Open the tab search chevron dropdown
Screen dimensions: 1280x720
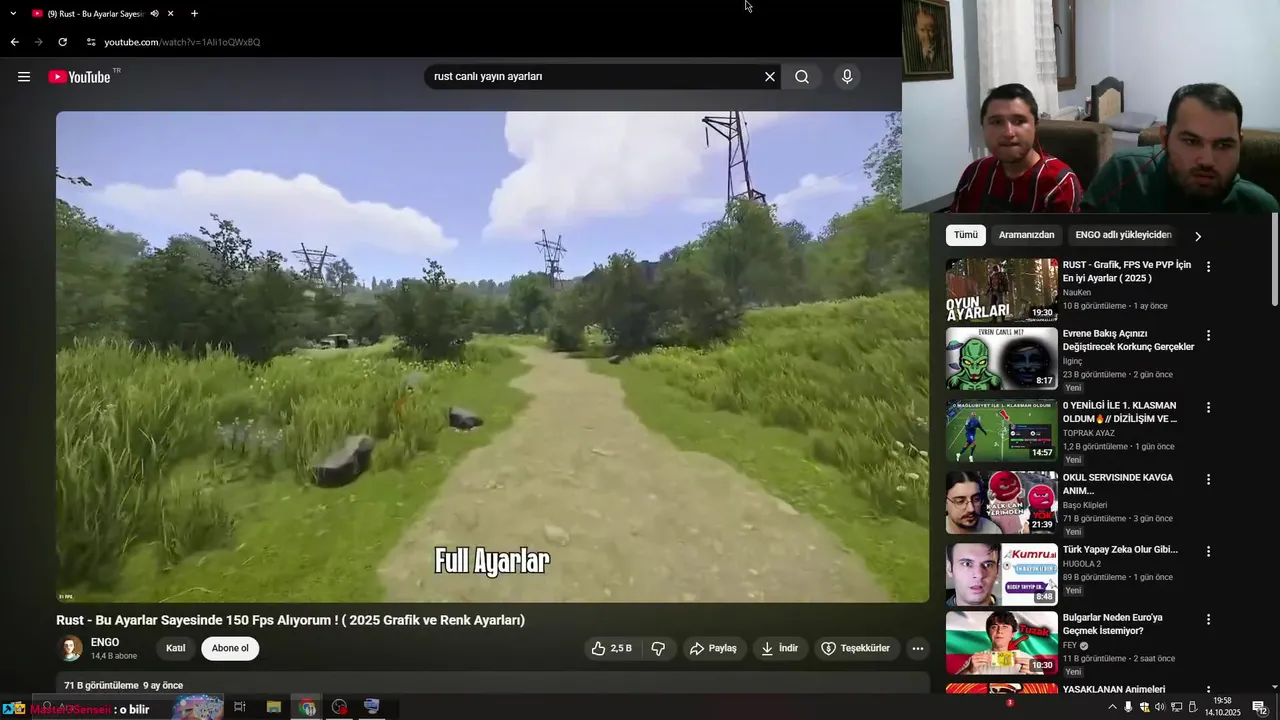[13, 14]
